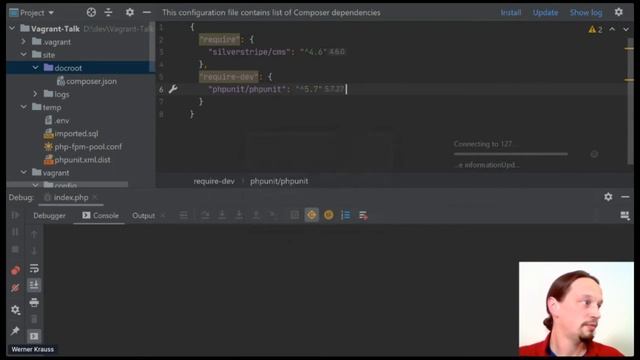Image resolution: width=640 pixels, height=360 pixels.
Task: Switch to the Debugger tab
Action: pyautogui.click(x=49, y=216)
